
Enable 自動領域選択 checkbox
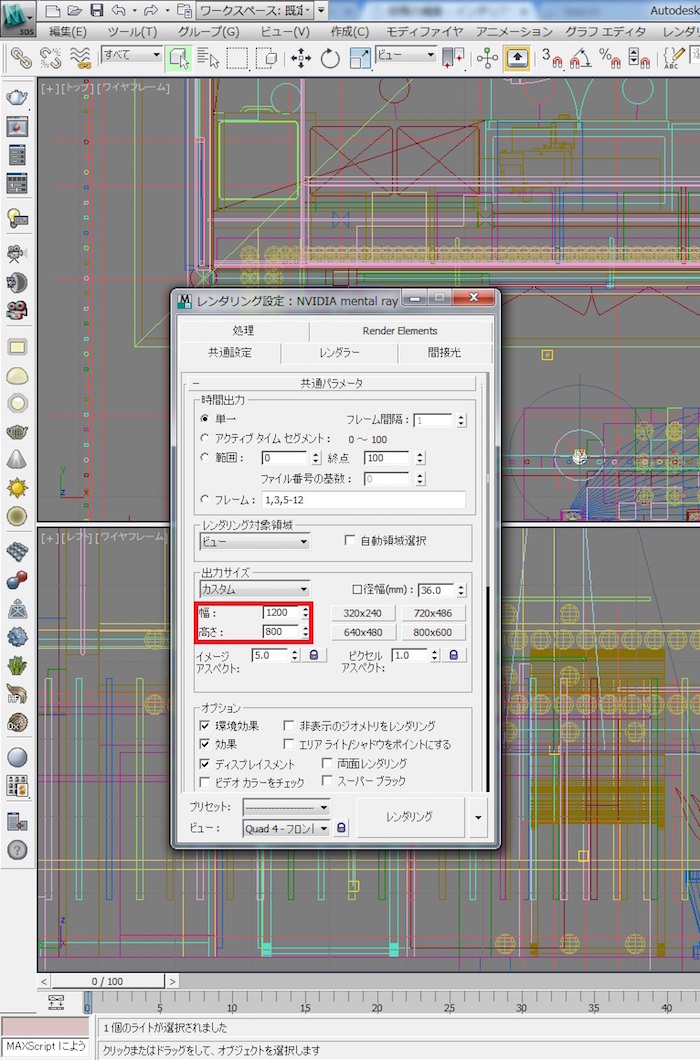(350, 540)
